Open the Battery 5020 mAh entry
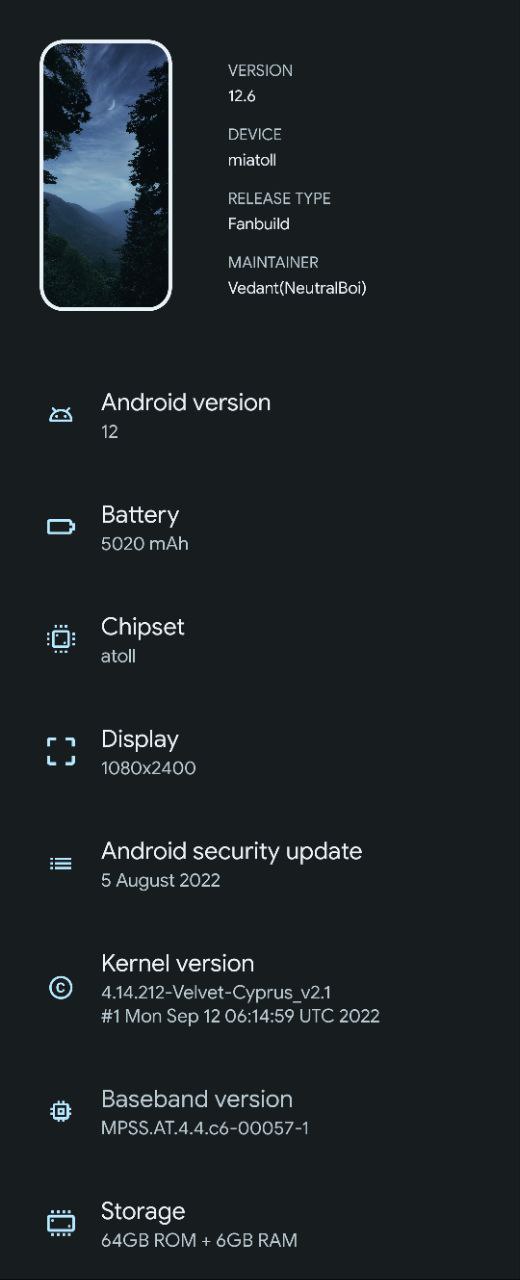This screenshot has height=1280, width=520. point(260,528)
